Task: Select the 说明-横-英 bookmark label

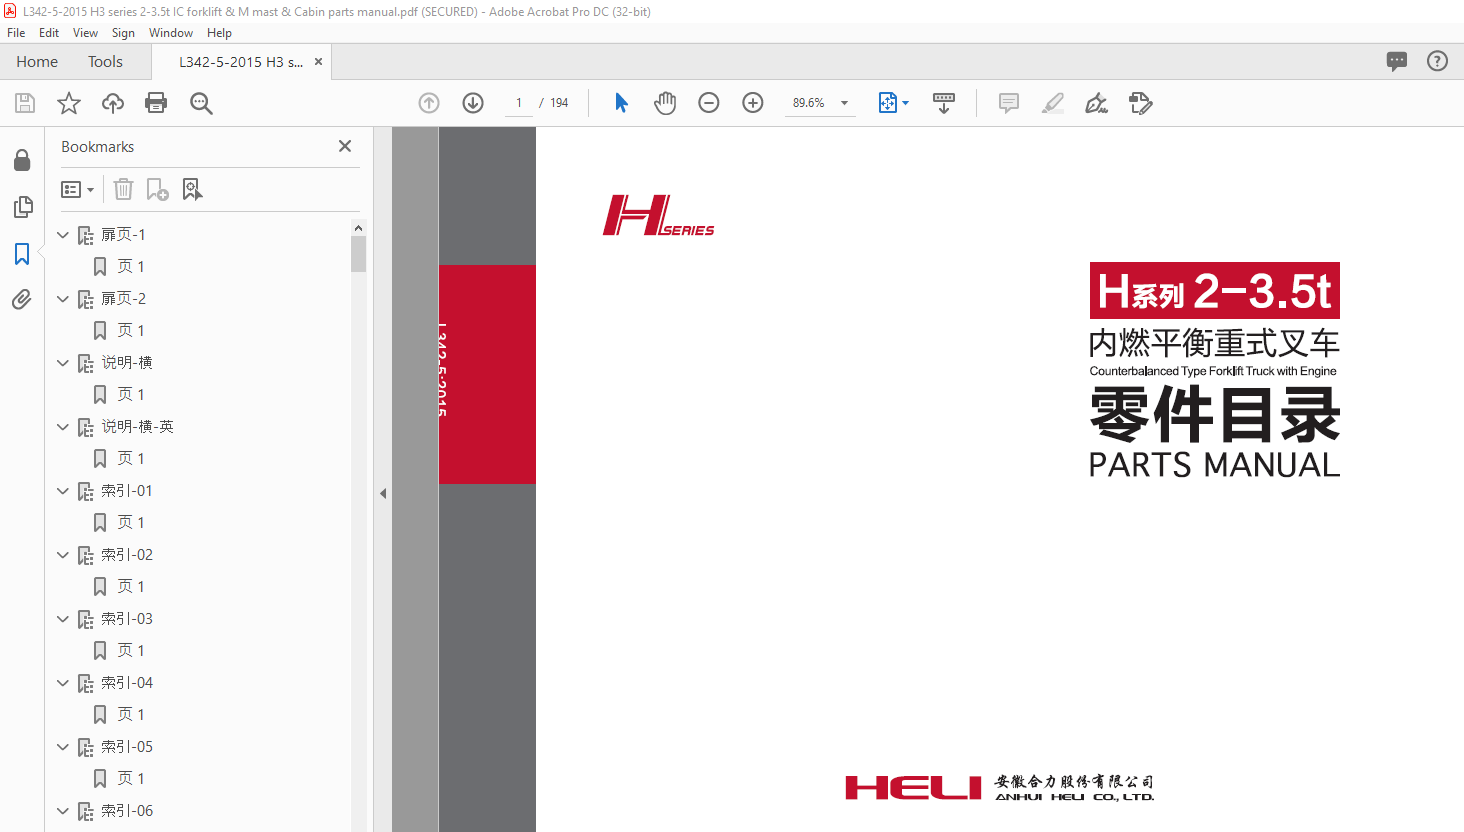Action: tap(137, 427)
